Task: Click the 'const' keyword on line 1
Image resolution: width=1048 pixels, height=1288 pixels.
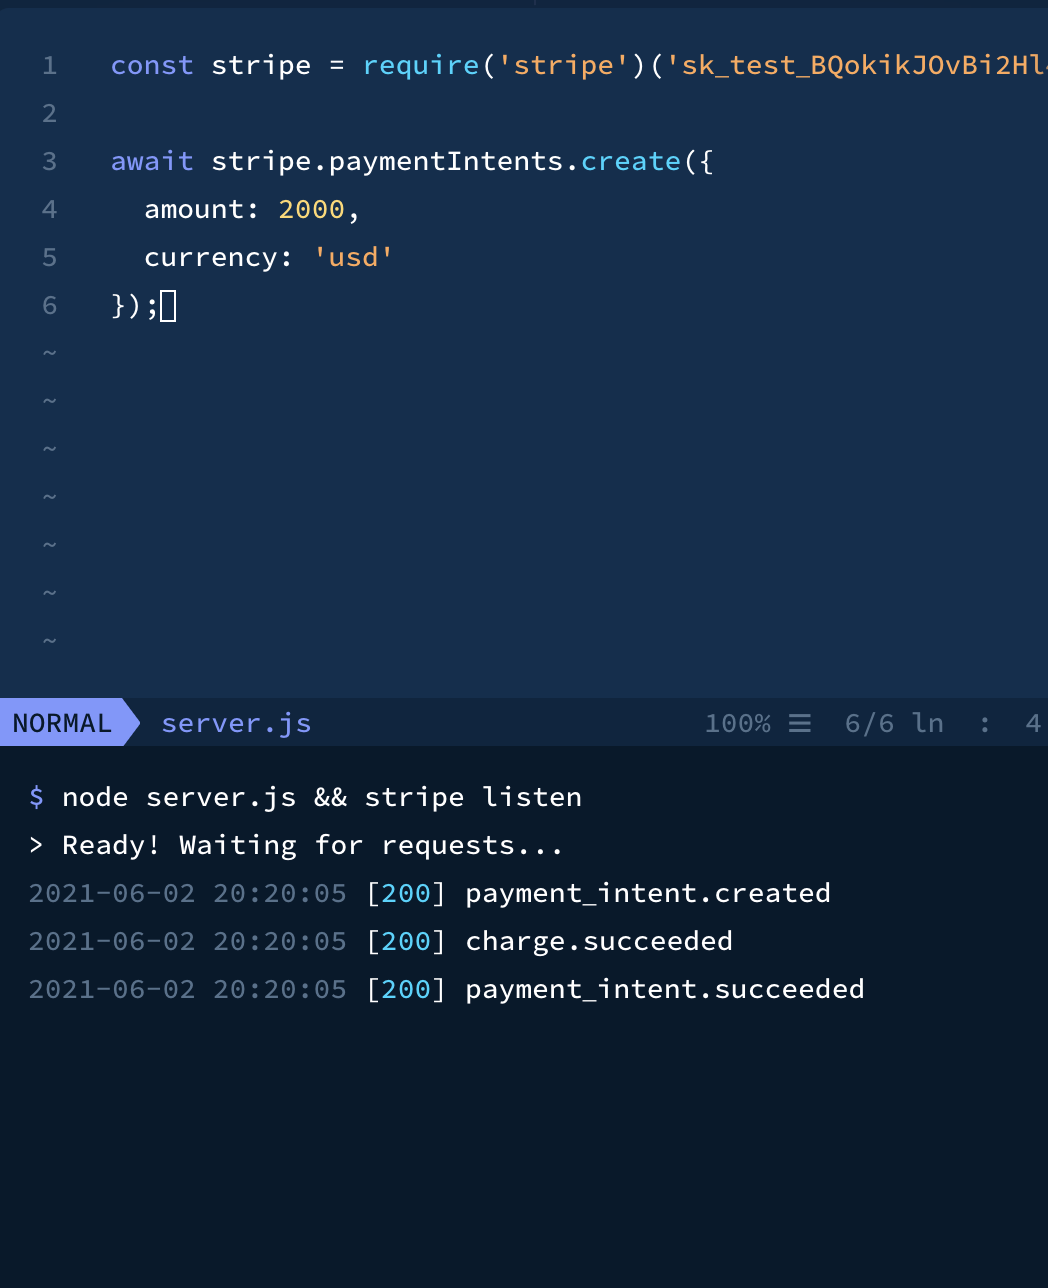Action: (x=152, y=66)
